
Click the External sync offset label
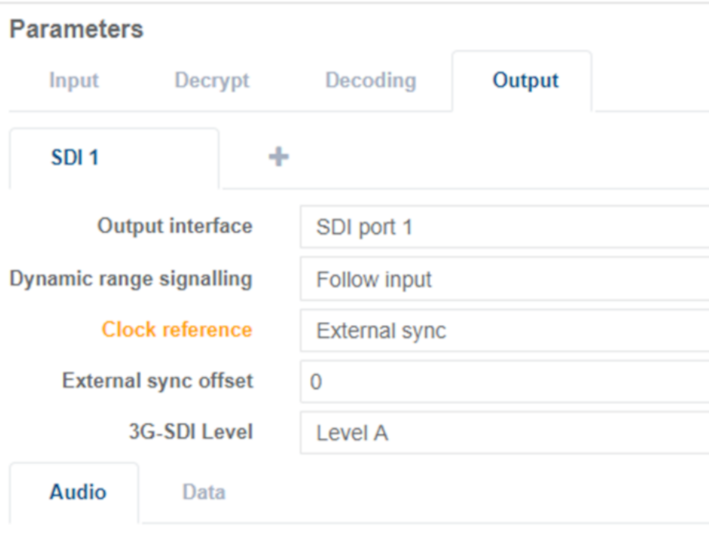[x=157, y=381]
